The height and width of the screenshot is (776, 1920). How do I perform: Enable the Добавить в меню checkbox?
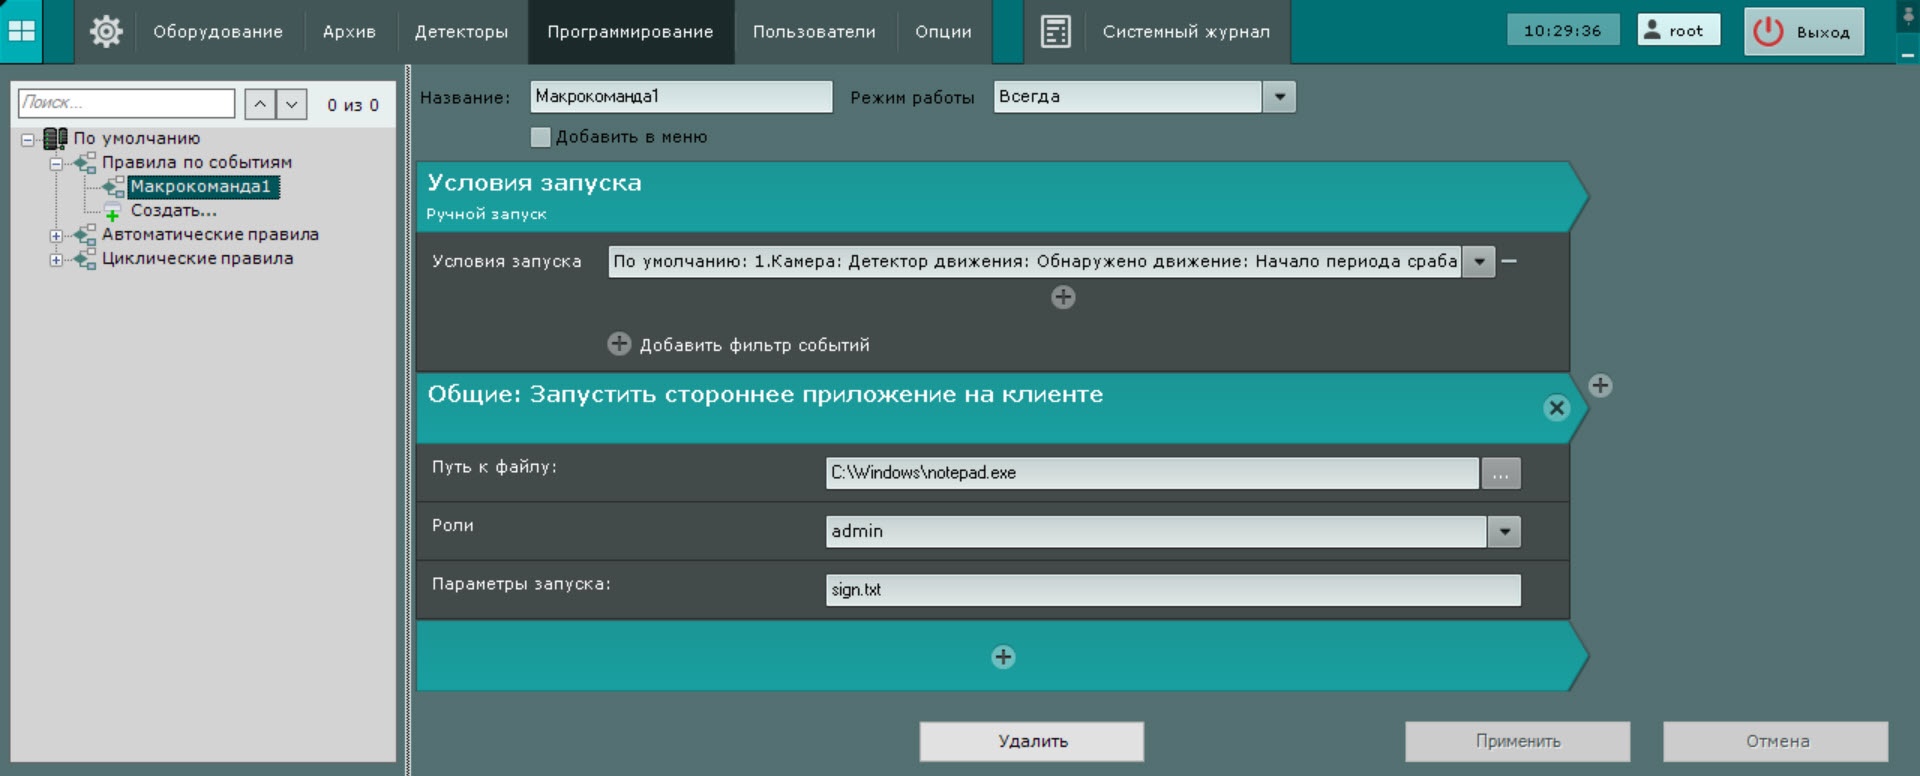pos(541,137)
